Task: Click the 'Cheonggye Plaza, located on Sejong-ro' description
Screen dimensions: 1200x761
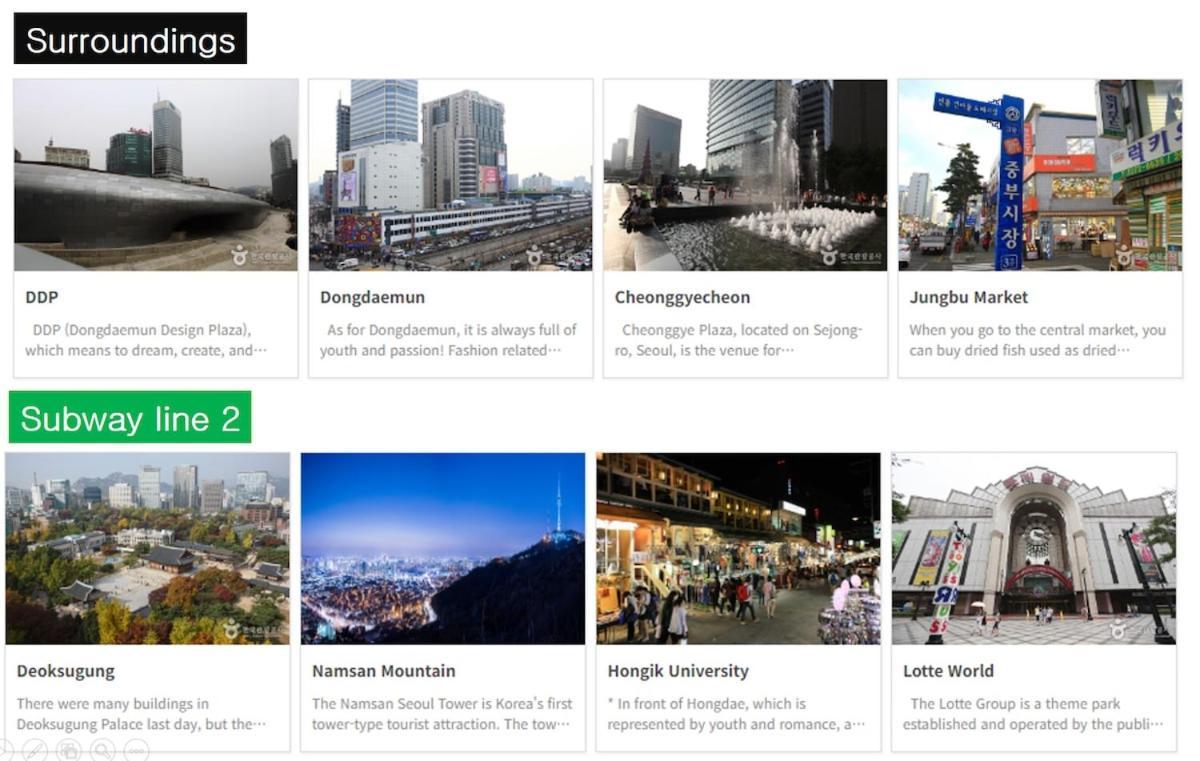Action: (x=738, y=340)
